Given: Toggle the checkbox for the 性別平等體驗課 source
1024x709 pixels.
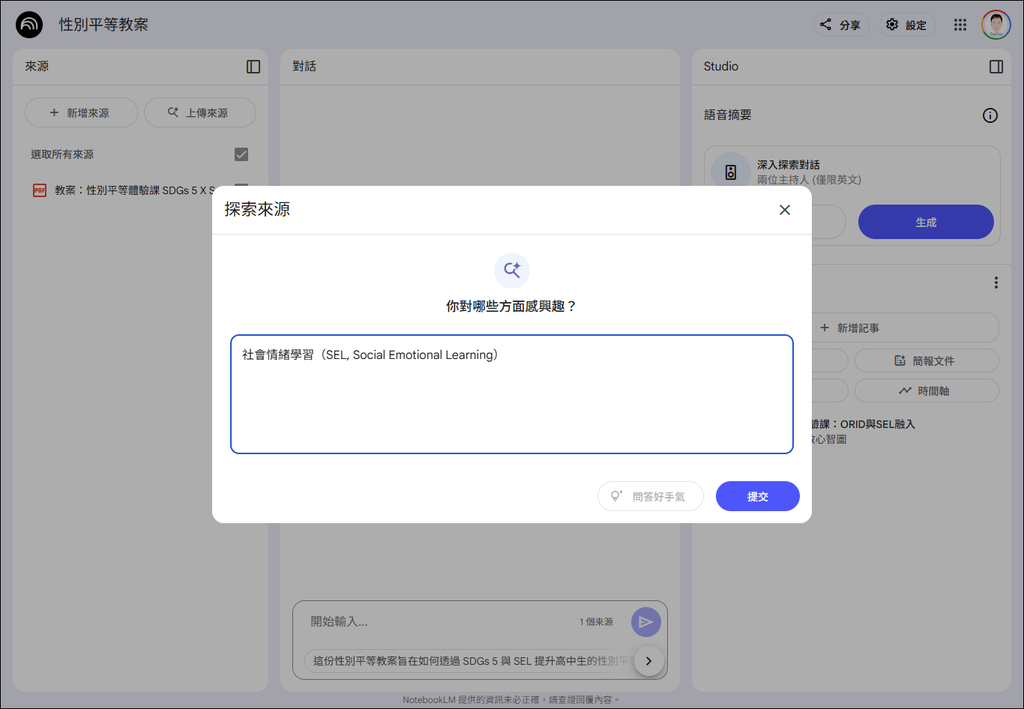Looking at the screenshot, I should pyautogui.click(x=241, y=186).
